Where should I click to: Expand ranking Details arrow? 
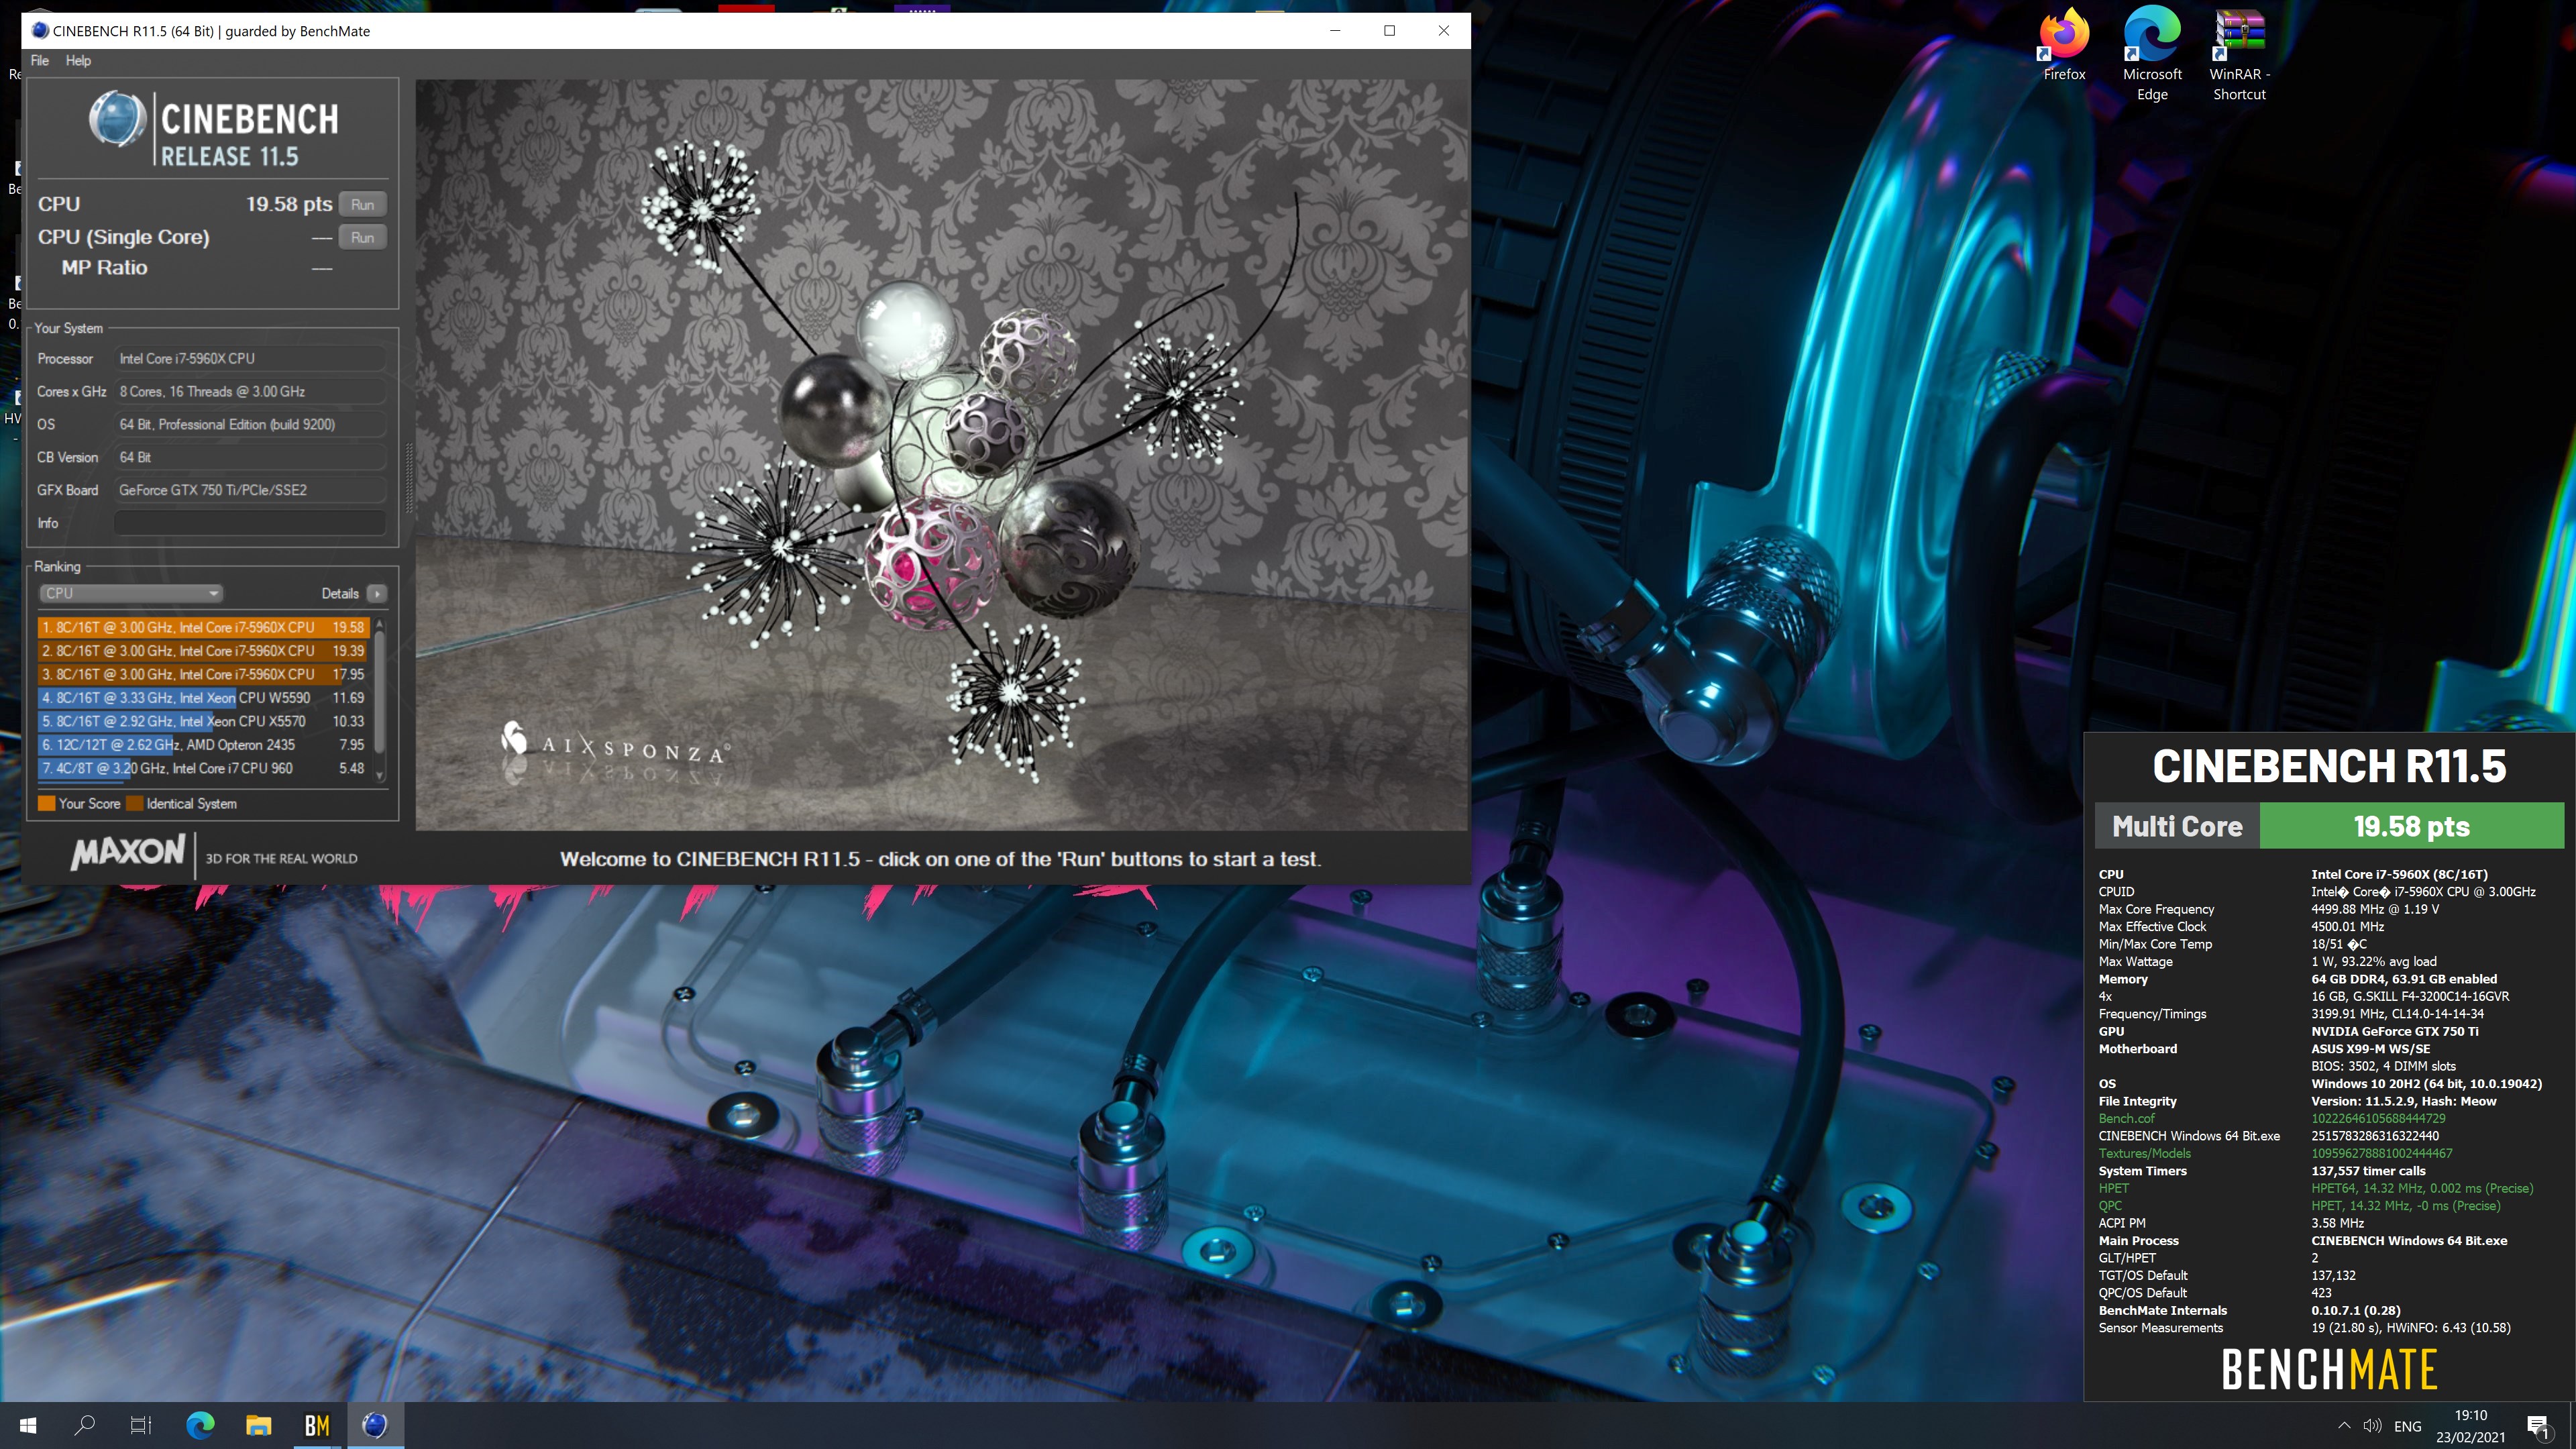377,593
